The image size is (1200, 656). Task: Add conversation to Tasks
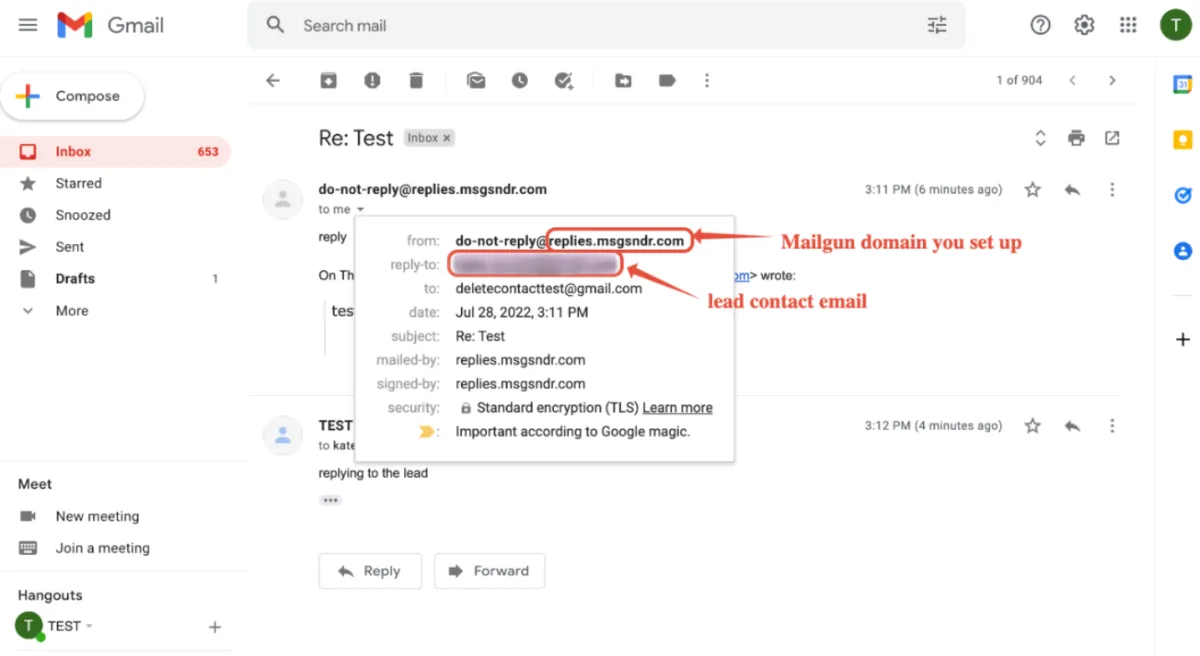pos(564,81)
